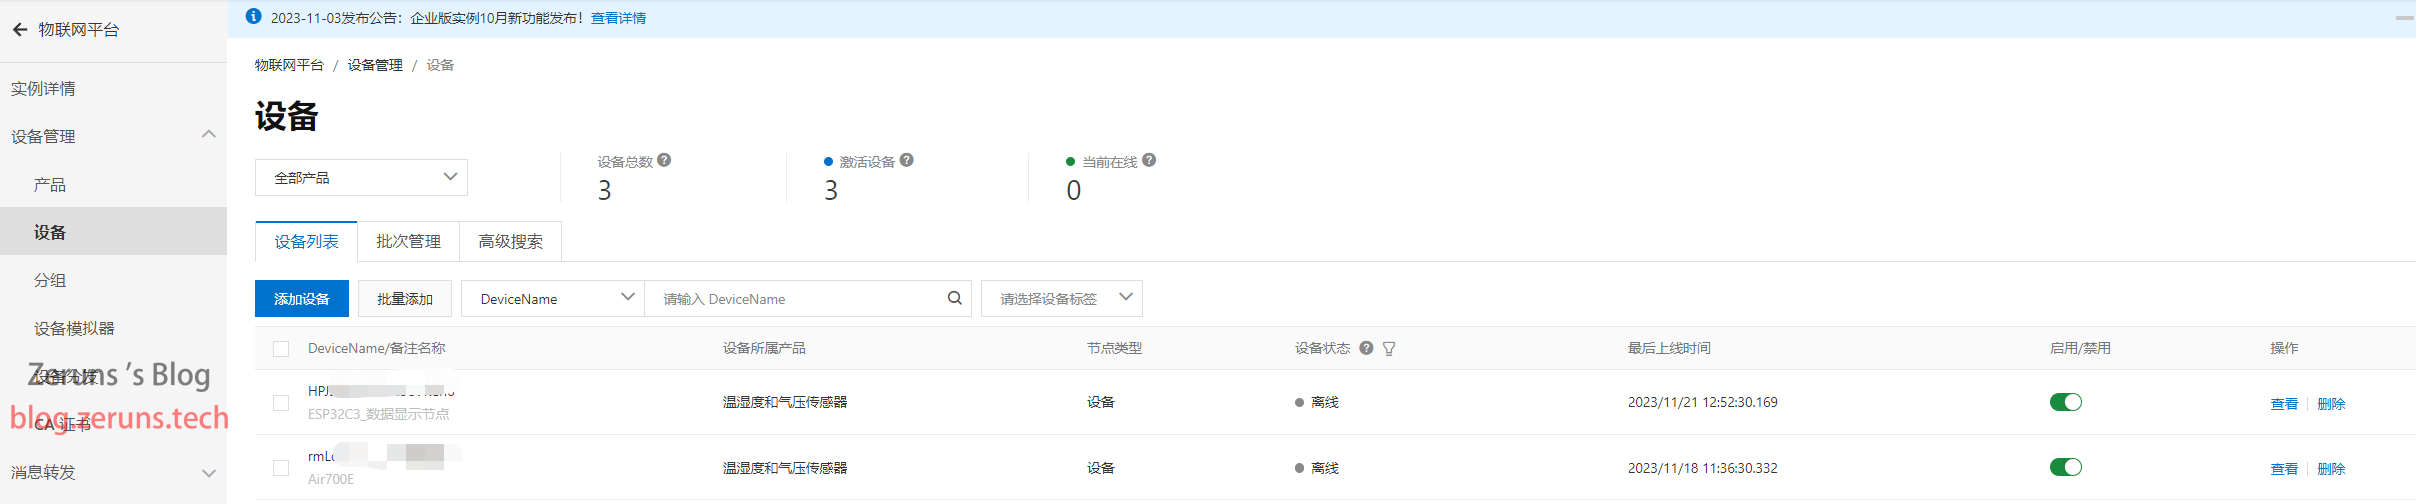The image size is (2416, 504).
Task: Click the search magnifier icon in DeviceName field
Action: pyautogui.click(x=954, y=298)
